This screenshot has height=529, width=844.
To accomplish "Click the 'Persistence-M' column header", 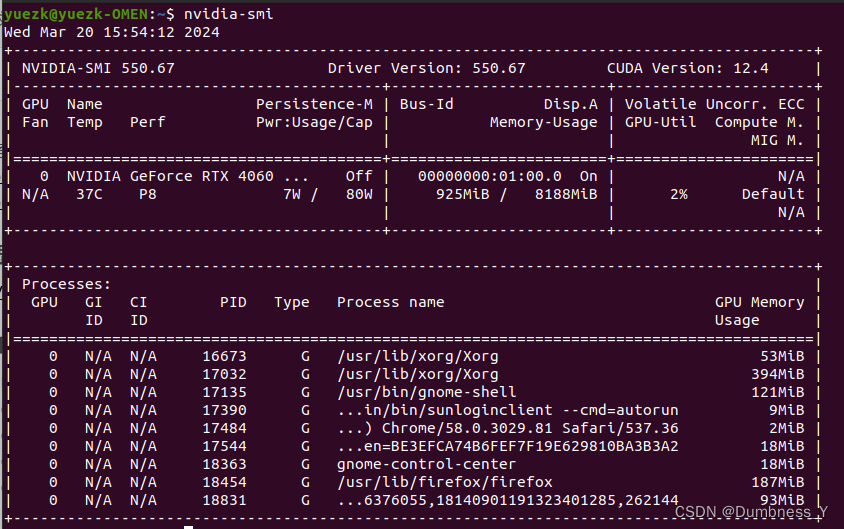I will point(314,104).
